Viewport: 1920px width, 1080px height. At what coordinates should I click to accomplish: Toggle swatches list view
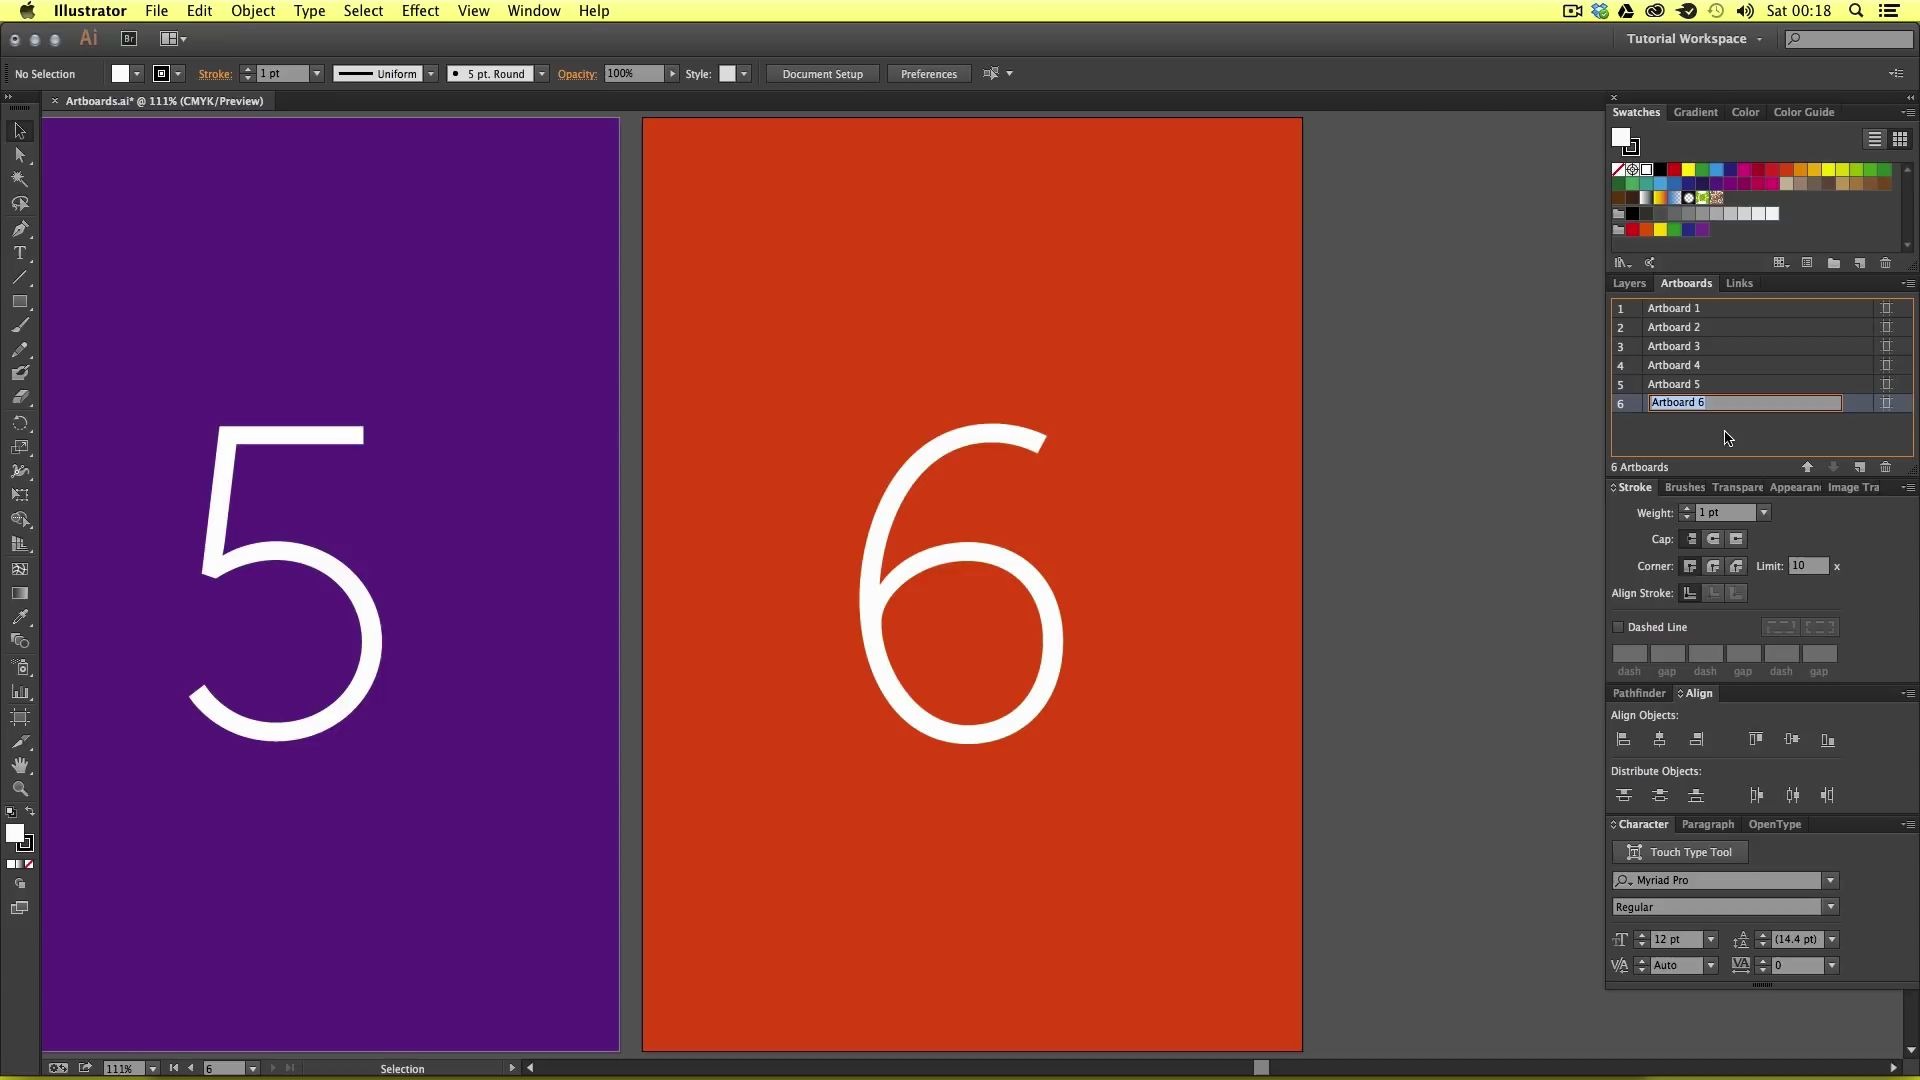pos(1874,139)
